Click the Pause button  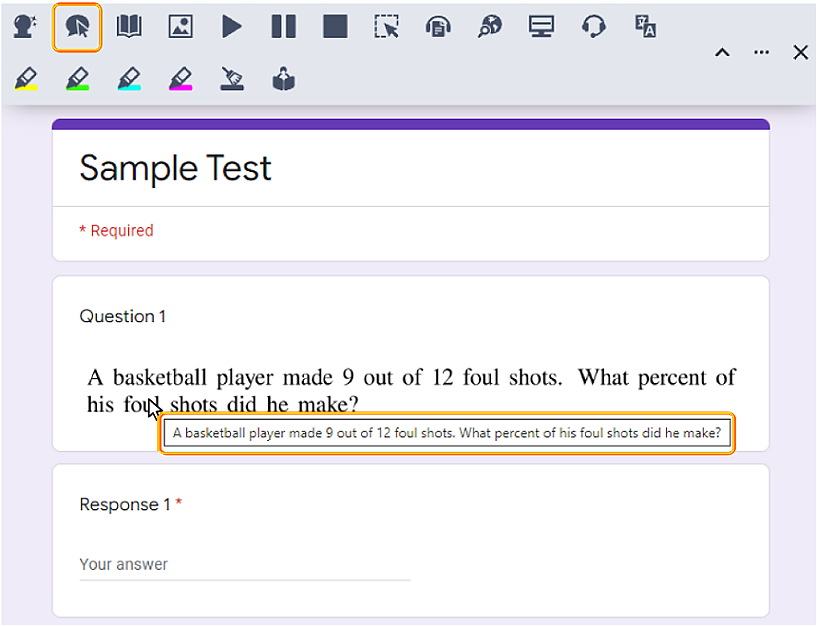coord(283,26)
